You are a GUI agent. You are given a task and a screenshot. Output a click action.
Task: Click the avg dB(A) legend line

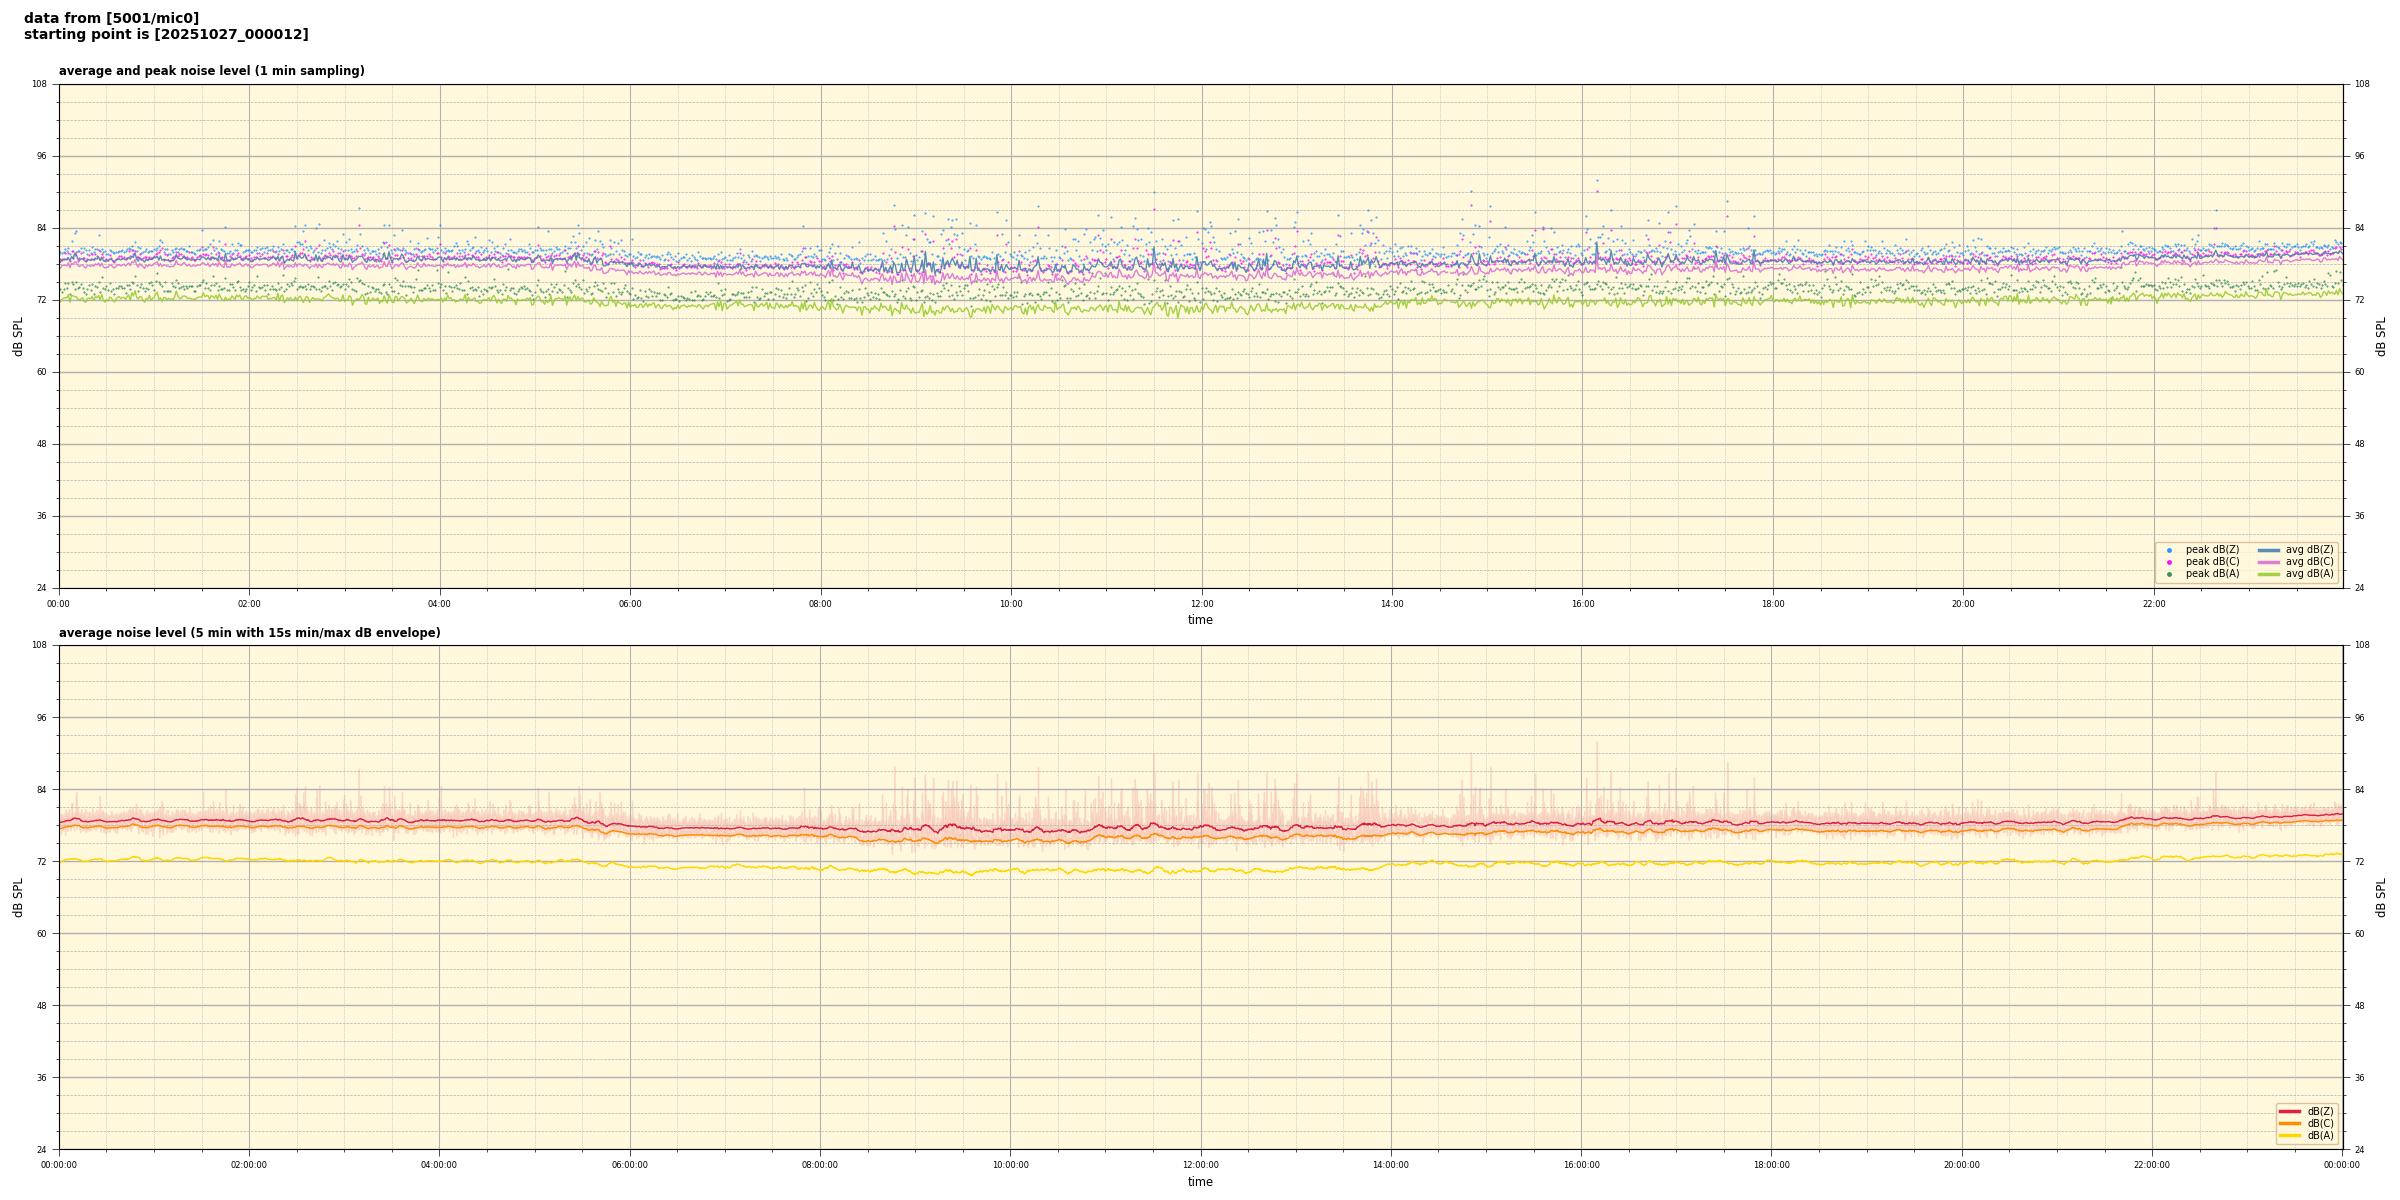[x=2268, y=574]
